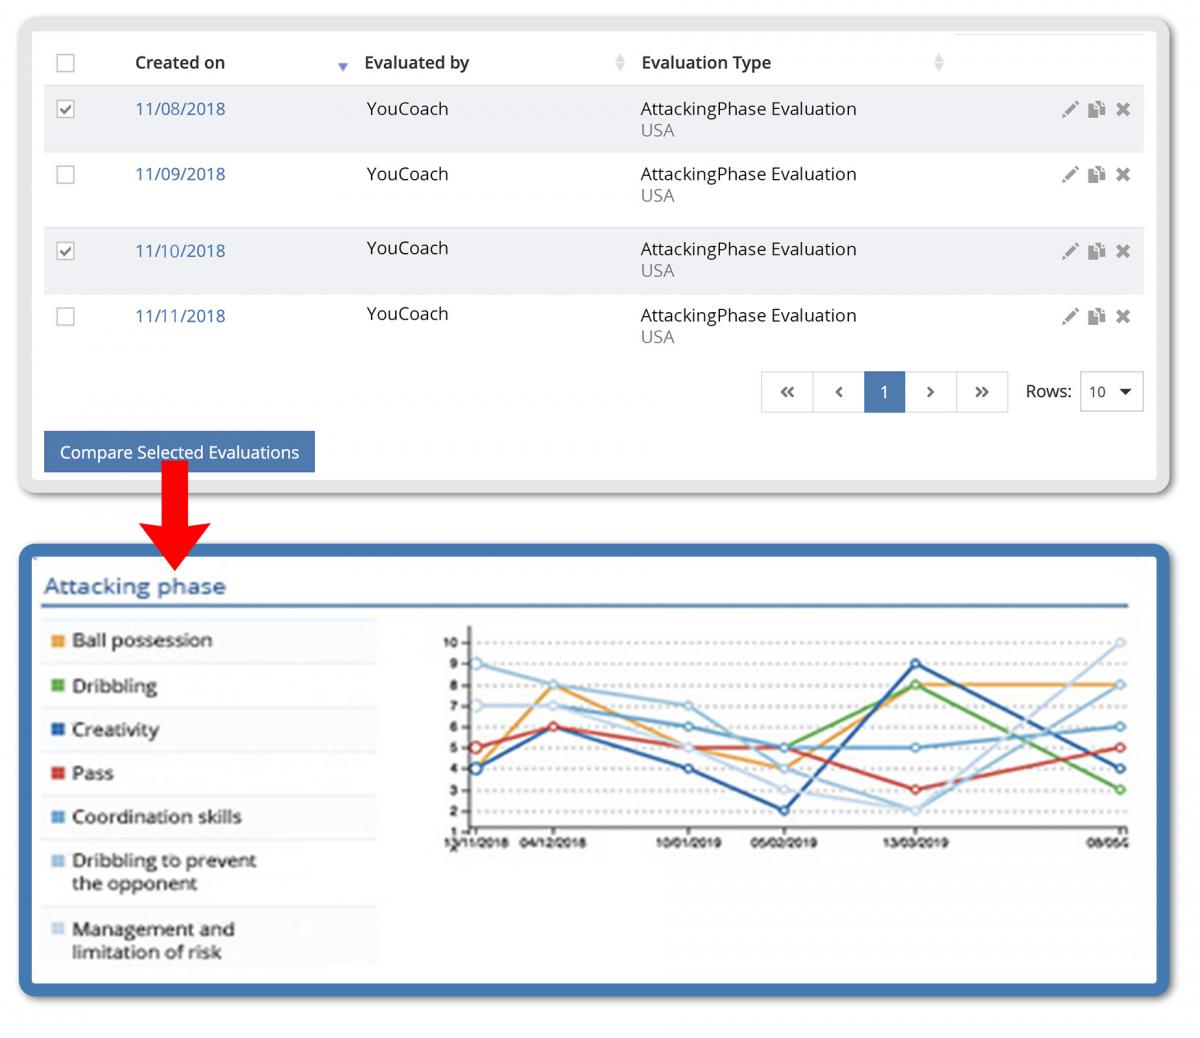1200x1038 pixels.
Task: Toggle Management and limitation of risk swatch
Action: [x=58, y=929]
